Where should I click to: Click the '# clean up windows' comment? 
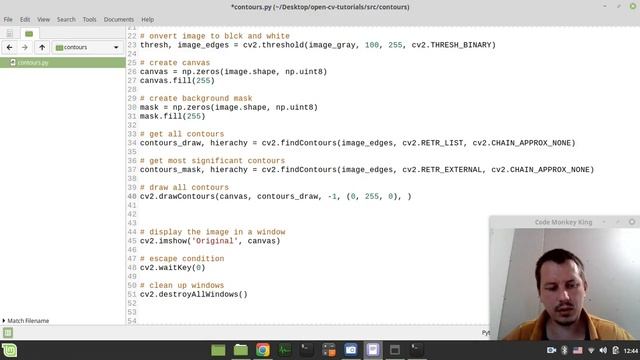point(182,285)
